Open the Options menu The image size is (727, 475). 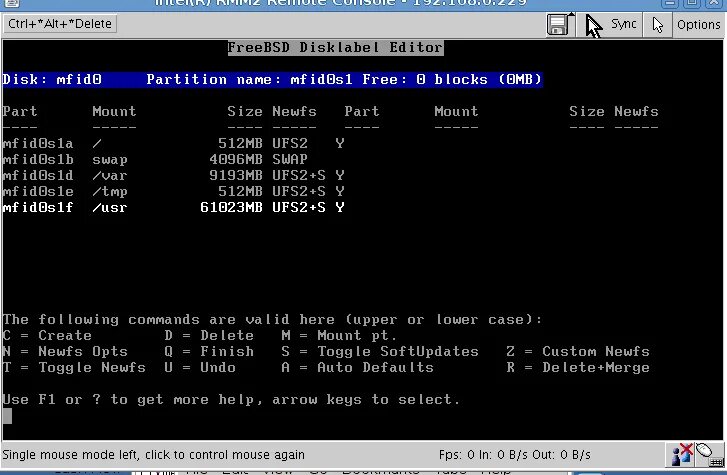(x=698, y=24)
